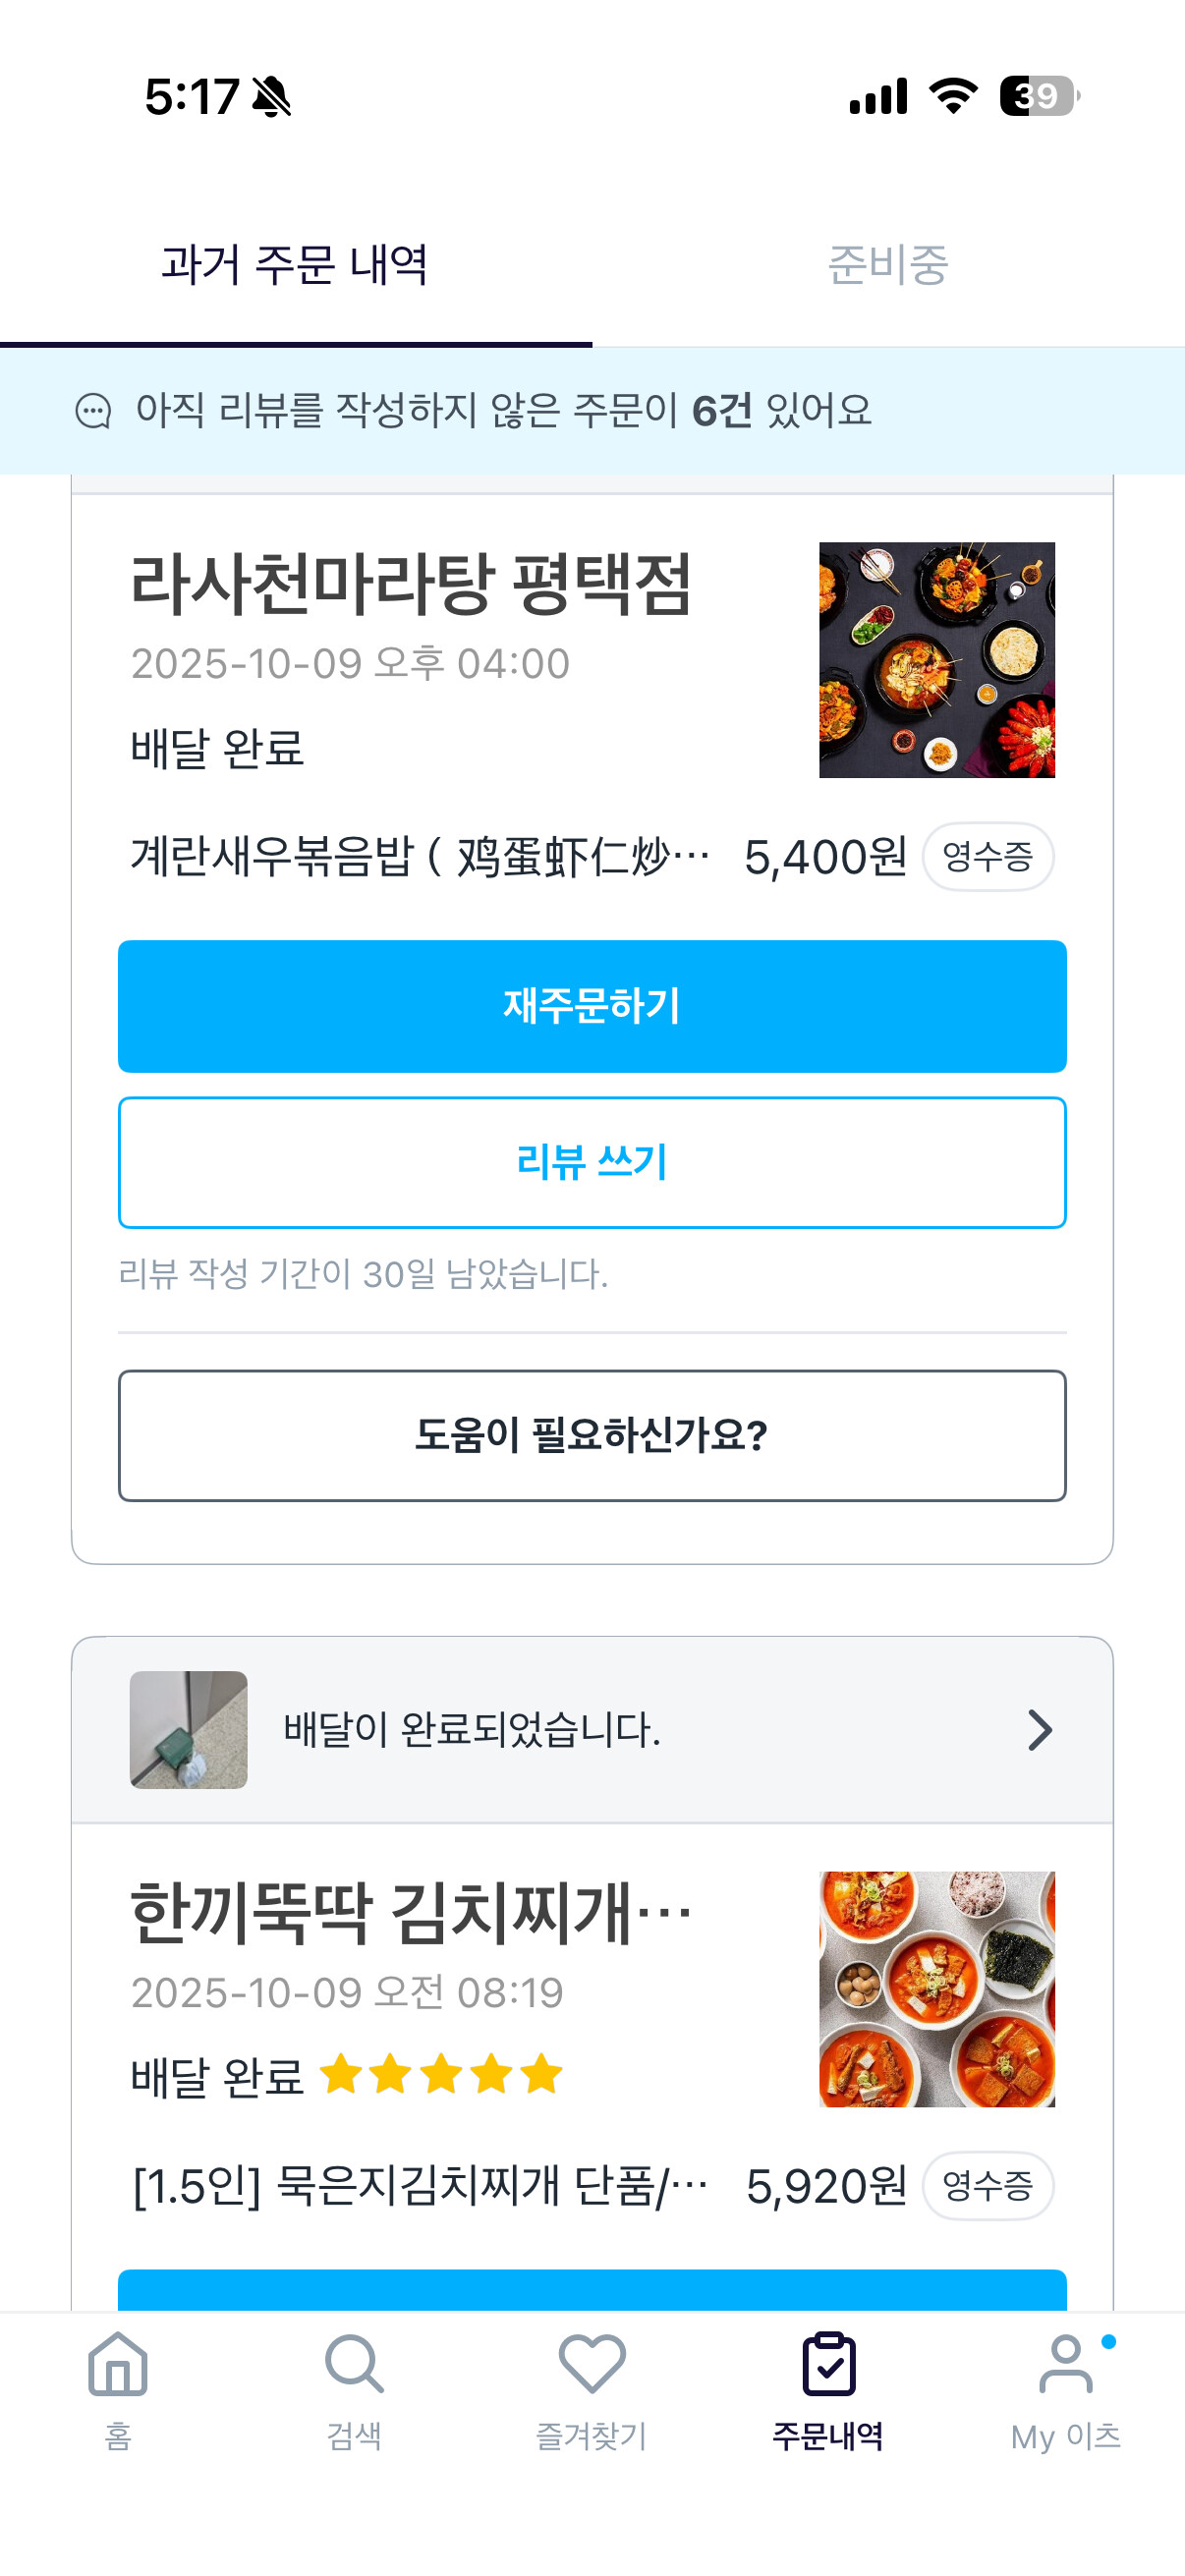
Task: Tap the five-star rating on 김치찌개 order
Action: click(441, 2074)
